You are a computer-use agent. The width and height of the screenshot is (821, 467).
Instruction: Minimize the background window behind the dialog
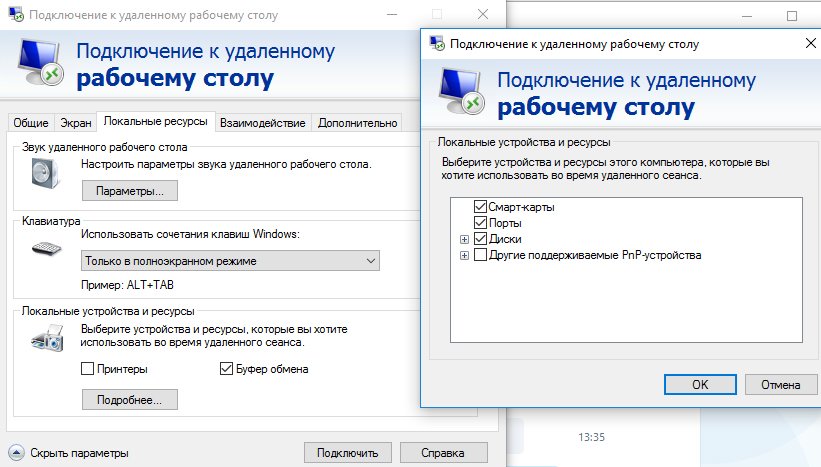pos(747,16)
